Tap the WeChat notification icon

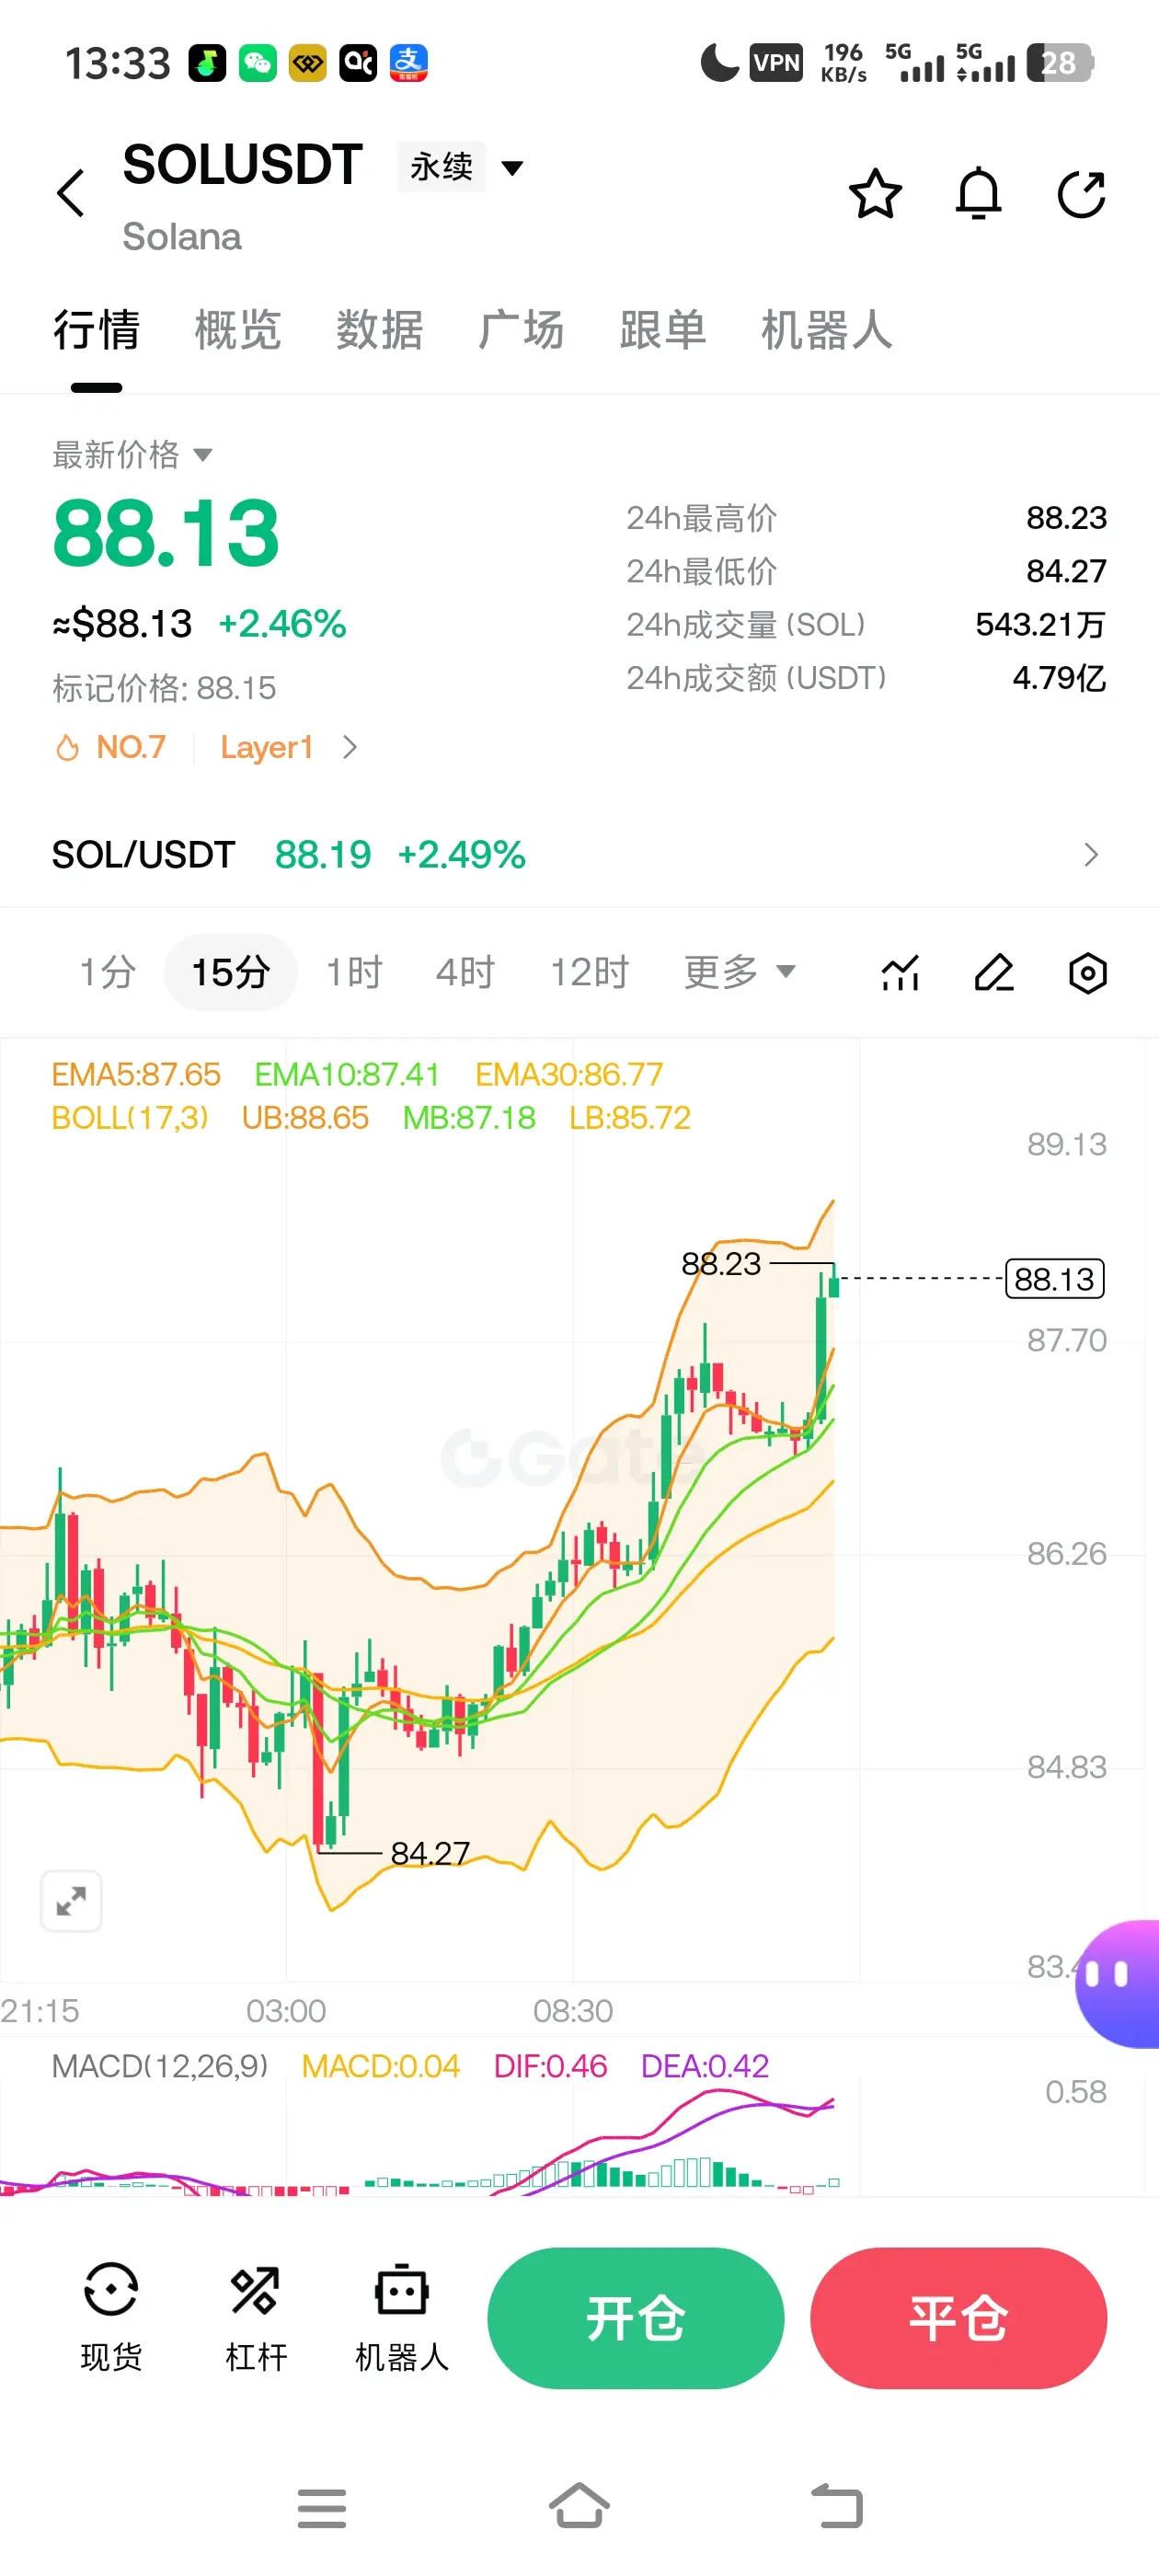pos(258,63)
